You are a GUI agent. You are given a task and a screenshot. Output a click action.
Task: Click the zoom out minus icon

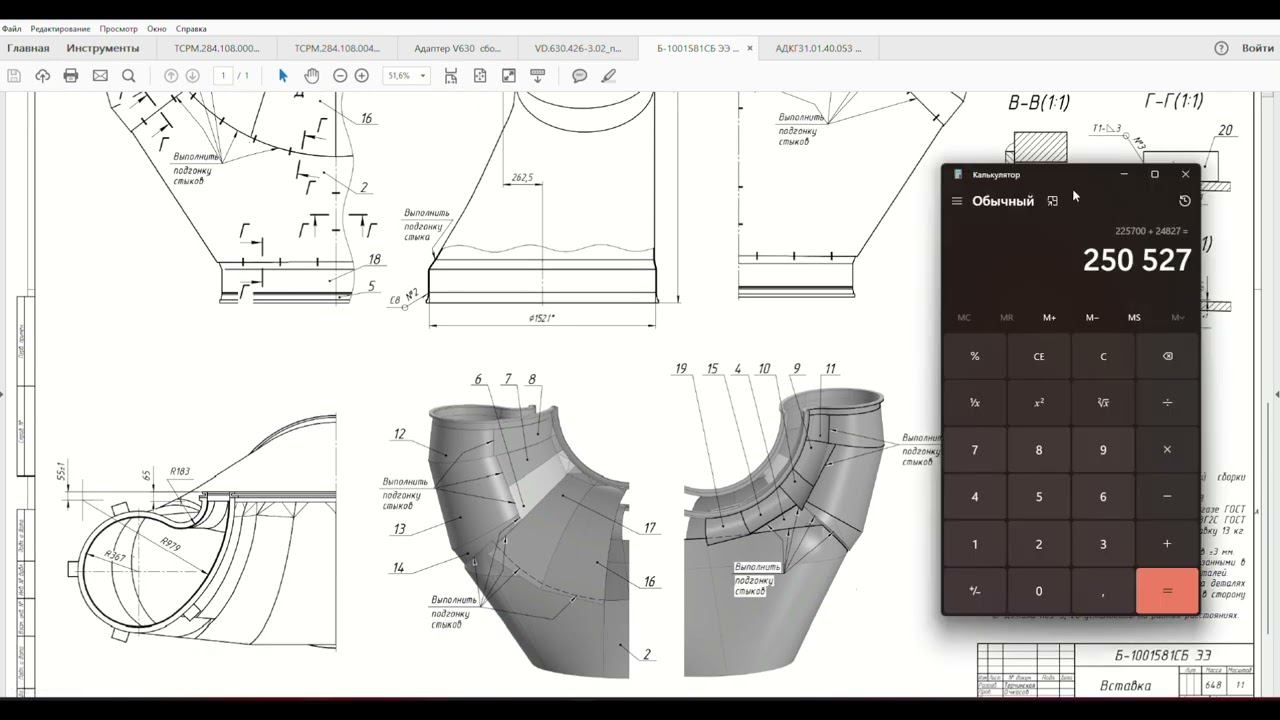click(340, 76)
